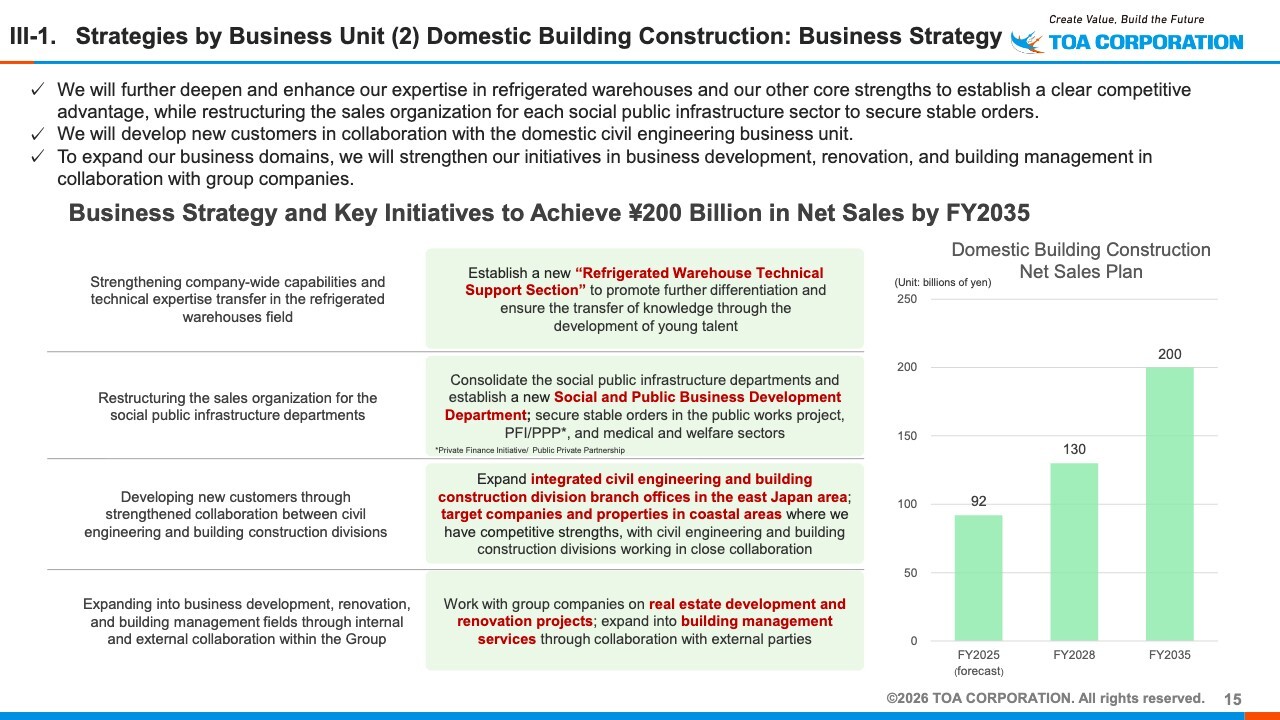Click "Create Value, Build the Future" tagline

coord(1126,19)
